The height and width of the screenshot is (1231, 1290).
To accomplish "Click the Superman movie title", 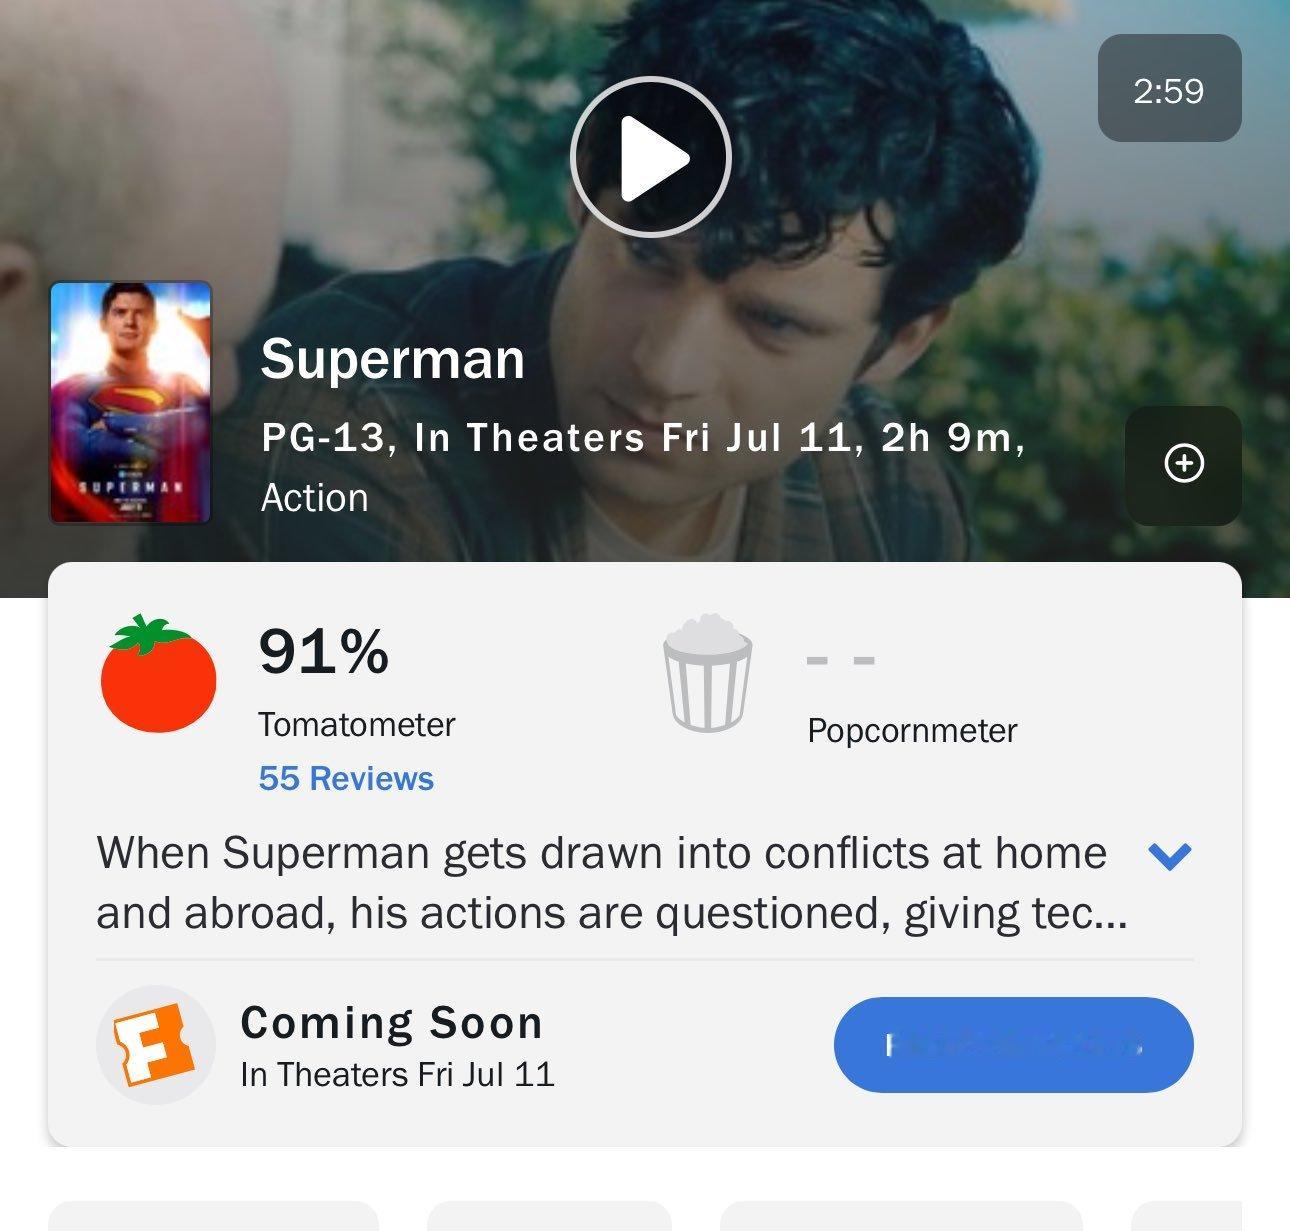I will [393, 358].
